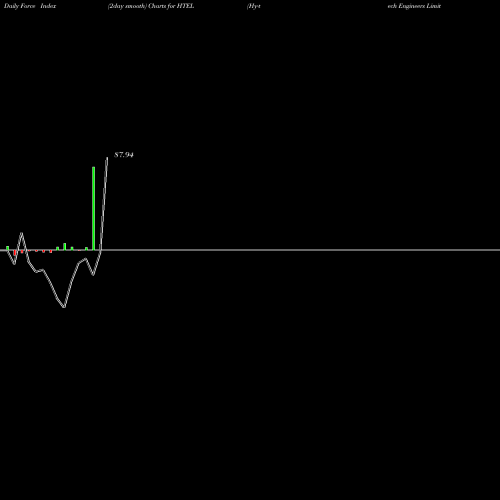Click the first dip of the line near left edge
The image size is (500, 500).
pos(14,264)
